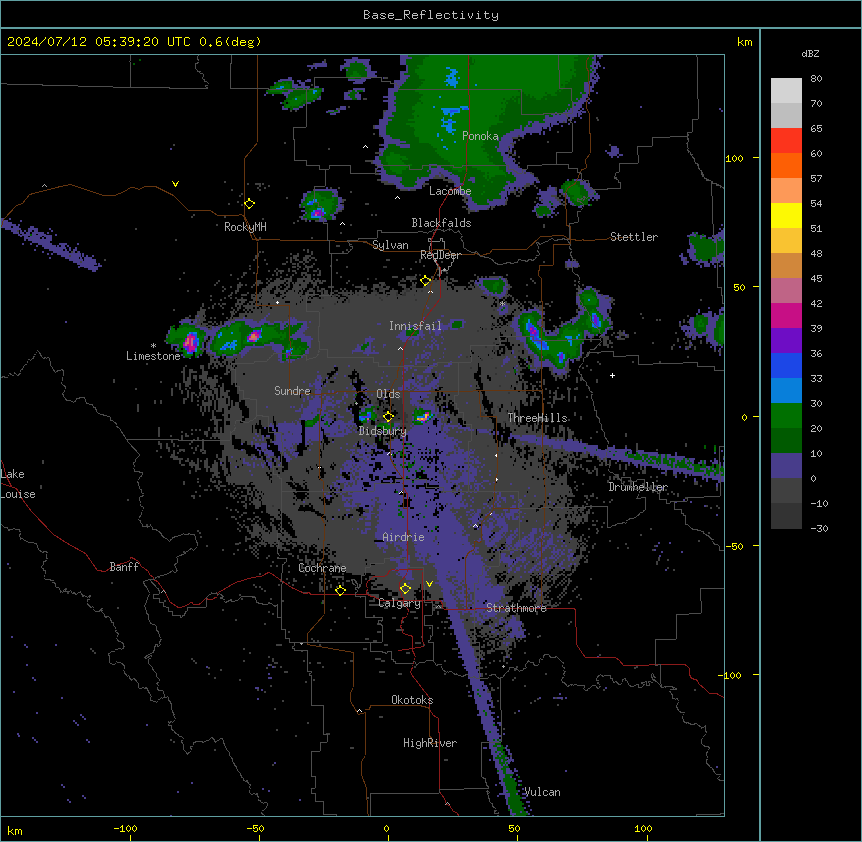The height and width of the screenshot is (842, 862).
Task: Click the yellow marker above Didsbury label
Action: (x=388, y=417)
